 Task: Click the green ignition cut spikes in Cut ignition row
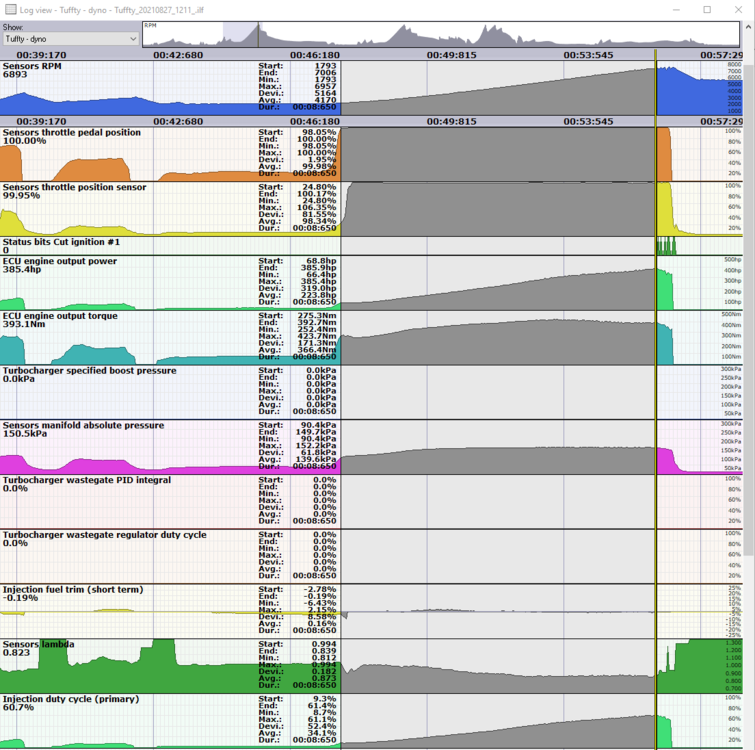666,246
